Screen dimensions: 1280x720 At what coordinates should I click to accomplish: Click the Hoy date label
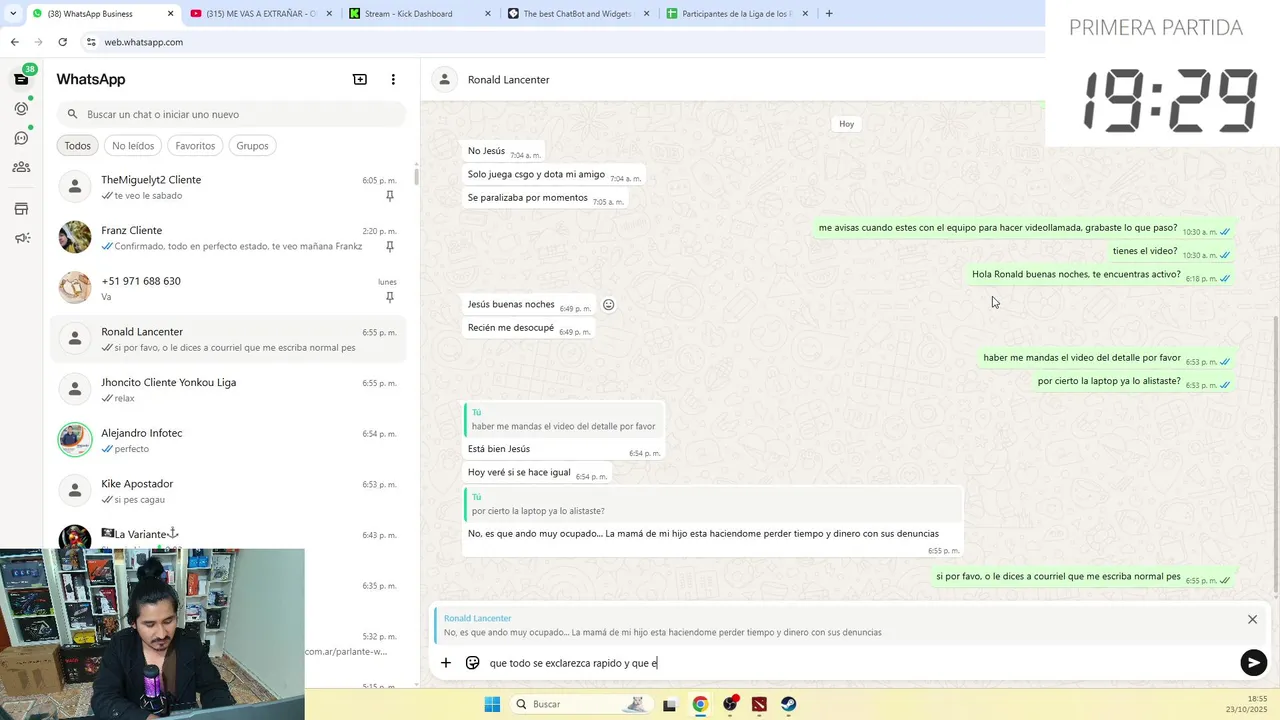click(847, 124)
